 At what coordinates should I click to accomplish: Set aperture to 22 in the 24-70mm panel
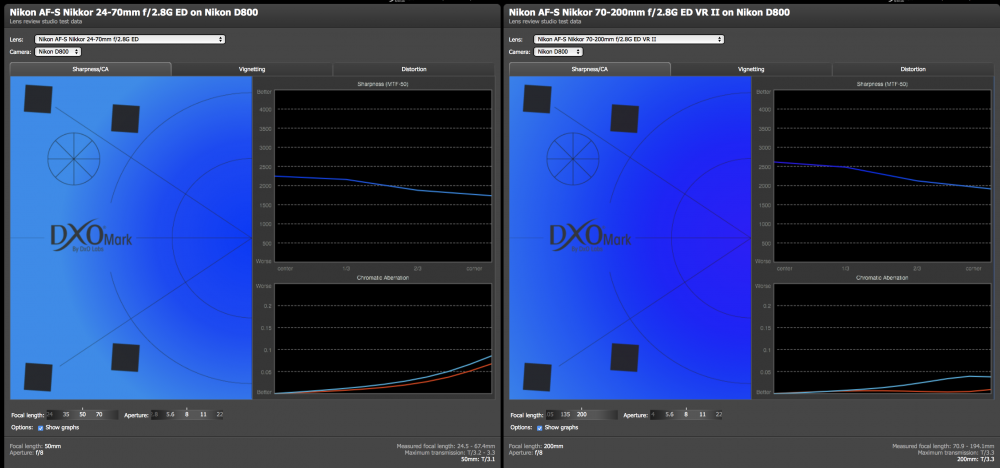[x=219, y=414]
